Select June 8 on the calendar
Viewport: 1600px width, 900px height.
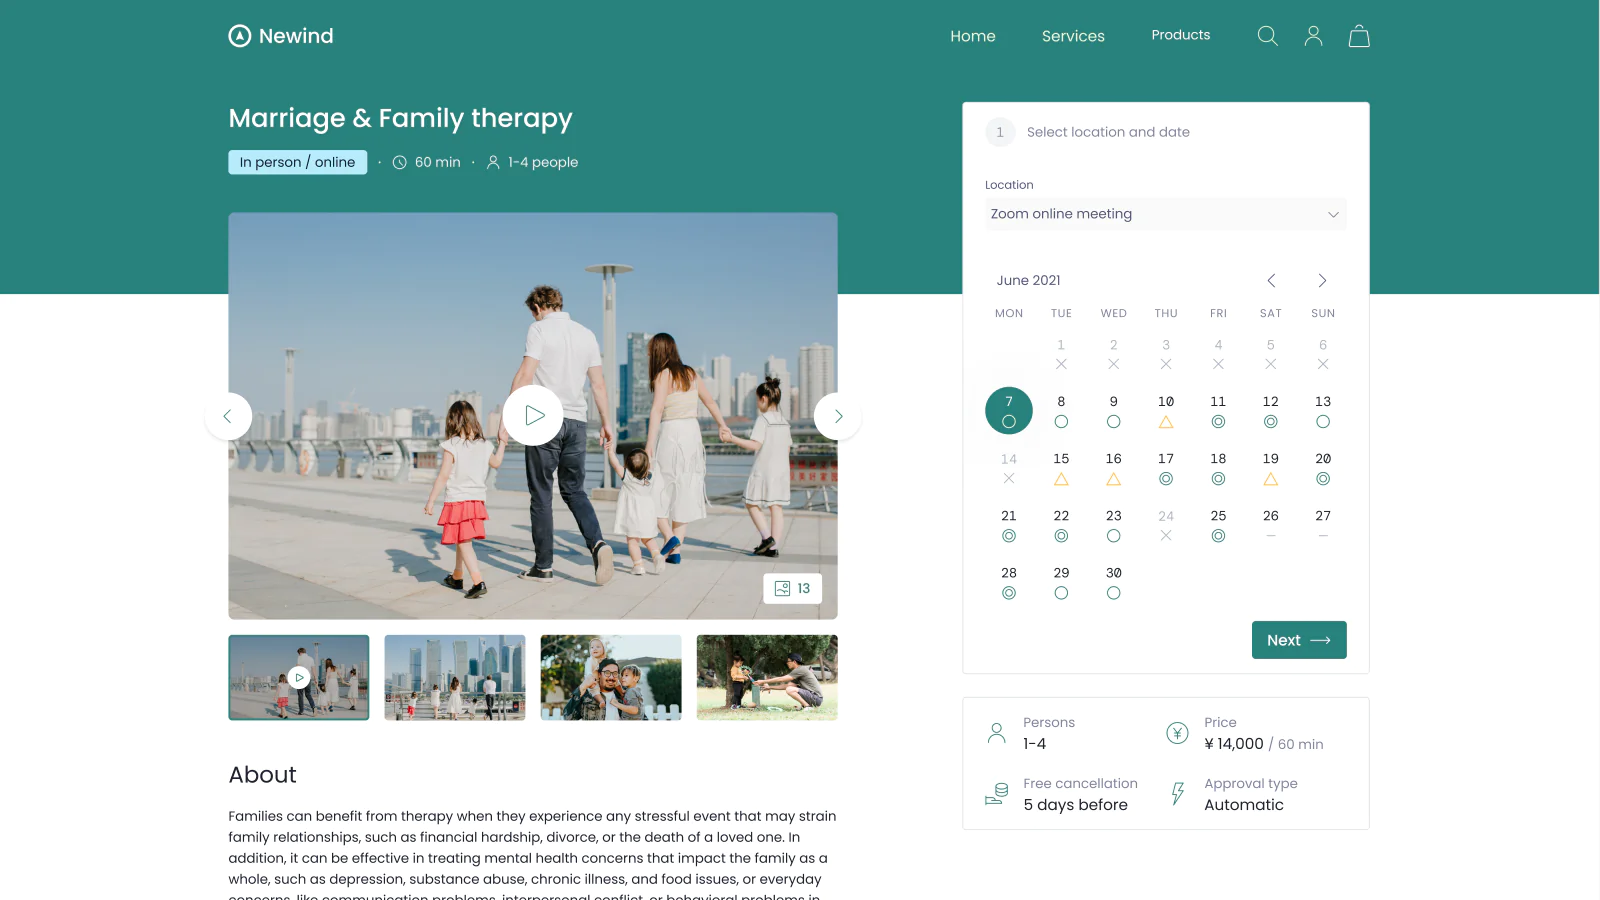click(x=1061, y=410)
